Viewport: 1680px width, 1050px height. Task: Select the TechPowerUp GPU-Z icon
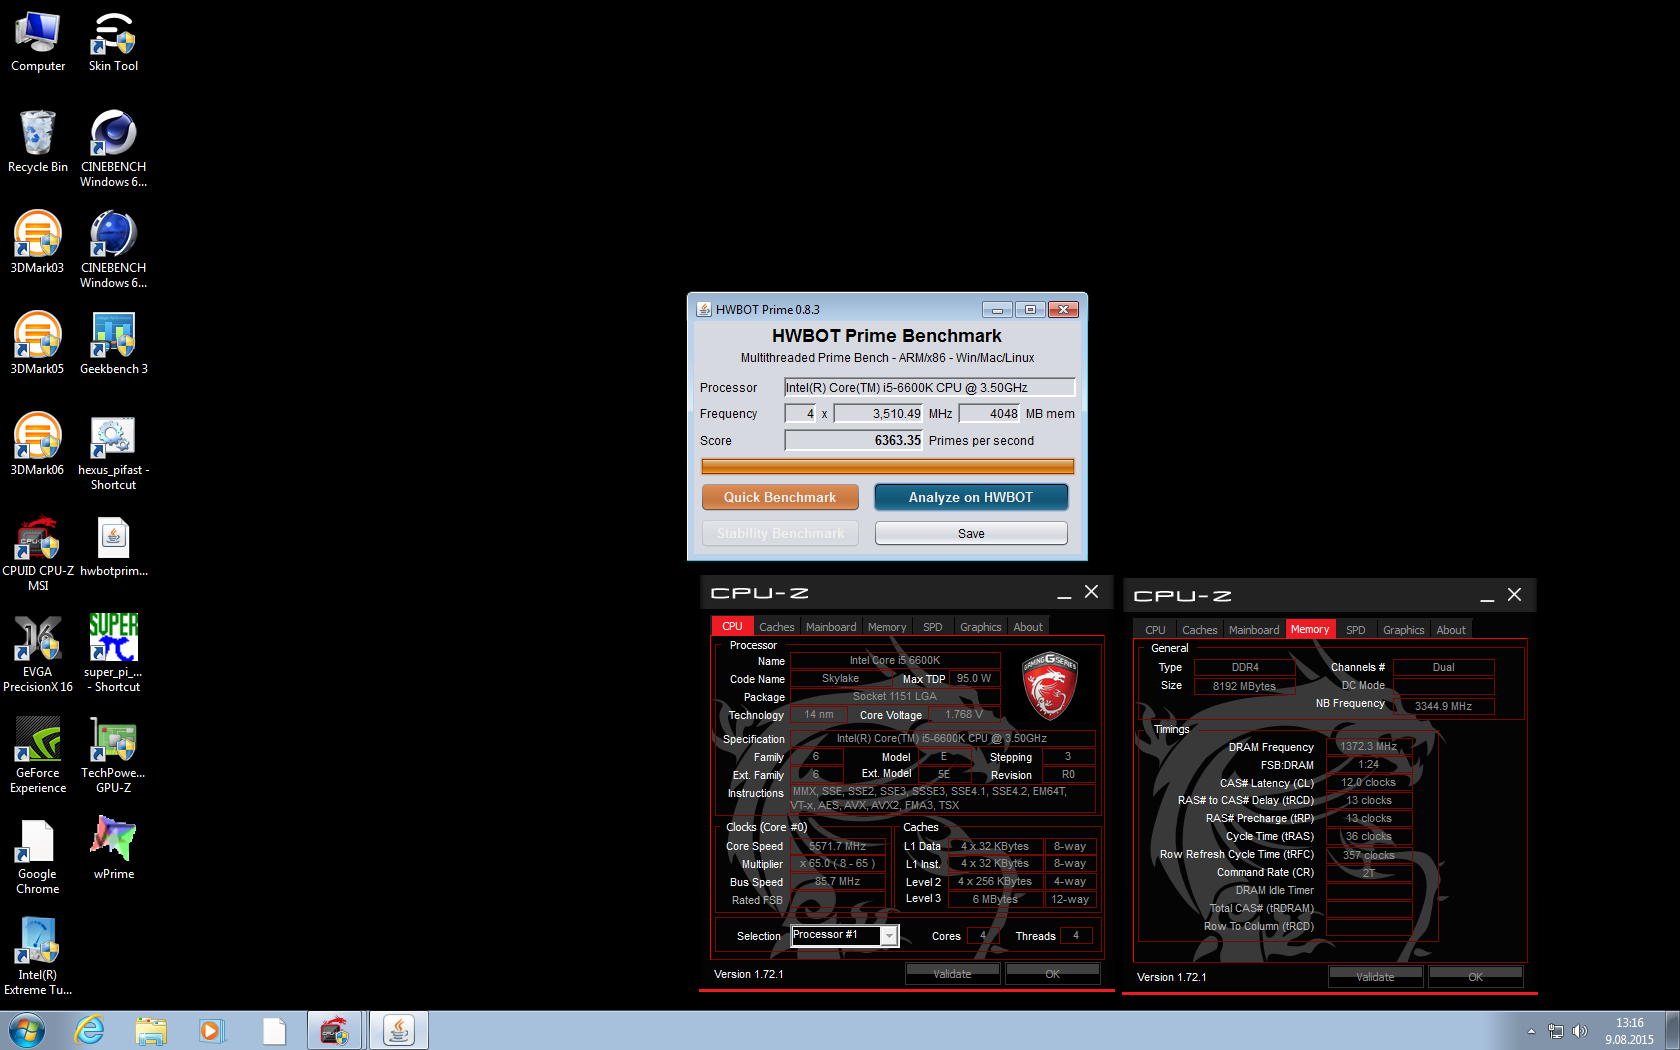[113, 756]
